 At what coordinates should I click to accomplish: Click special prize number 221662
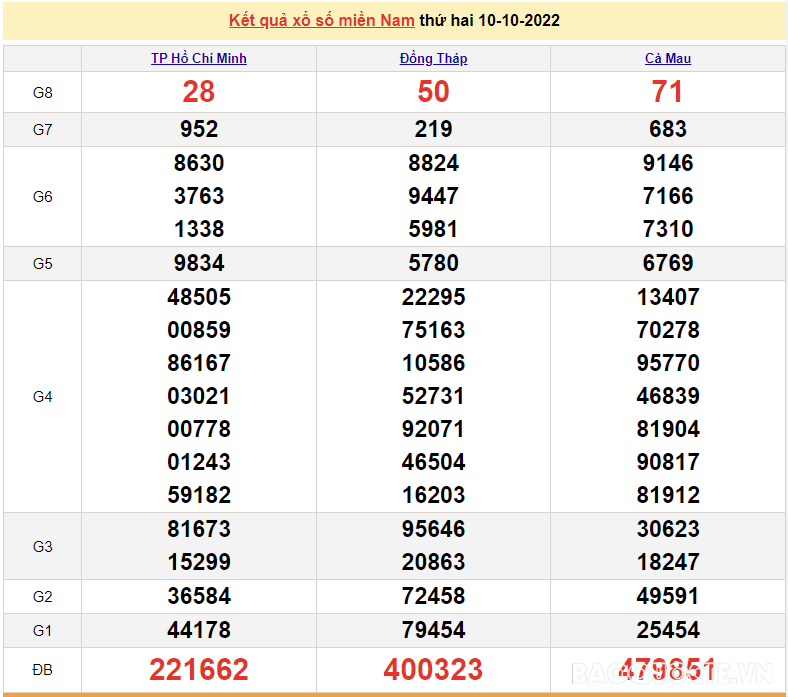click(x=199, y=669)
